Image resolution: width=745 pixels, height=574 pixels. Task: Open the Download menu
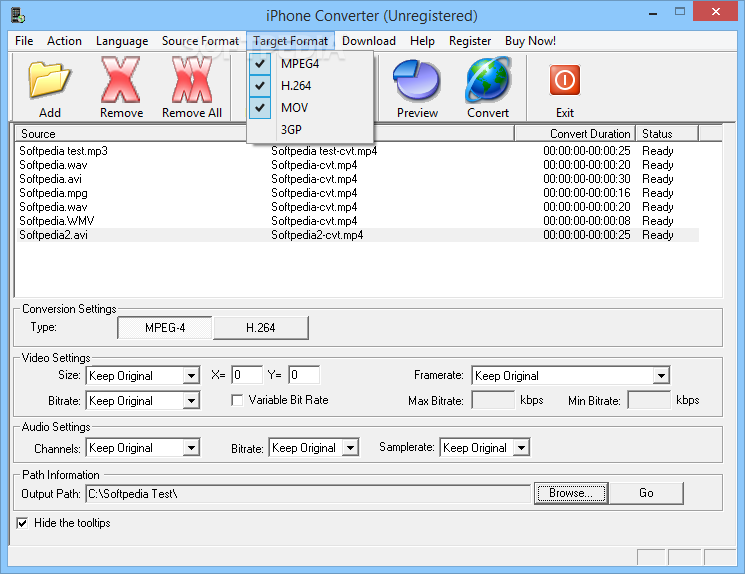(x=369, y=41)
